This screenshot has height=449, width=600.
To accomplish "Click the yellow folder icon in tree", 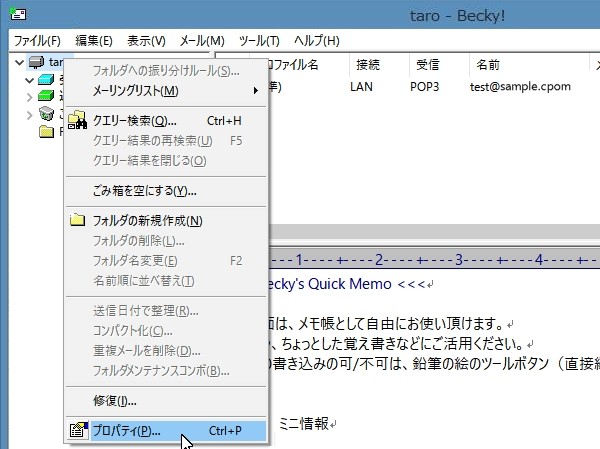I will coord(47,131).
